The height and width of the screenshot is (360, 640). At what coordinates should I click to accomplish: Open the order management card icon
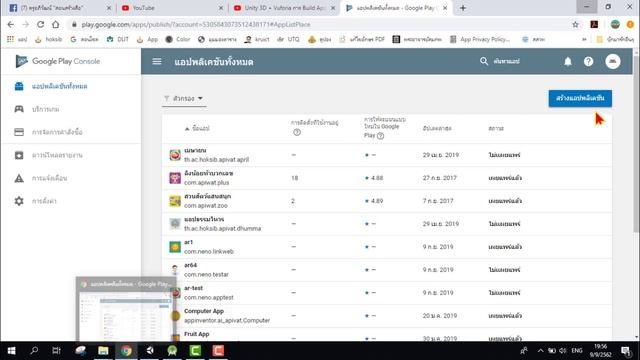(x=19, y=132)
